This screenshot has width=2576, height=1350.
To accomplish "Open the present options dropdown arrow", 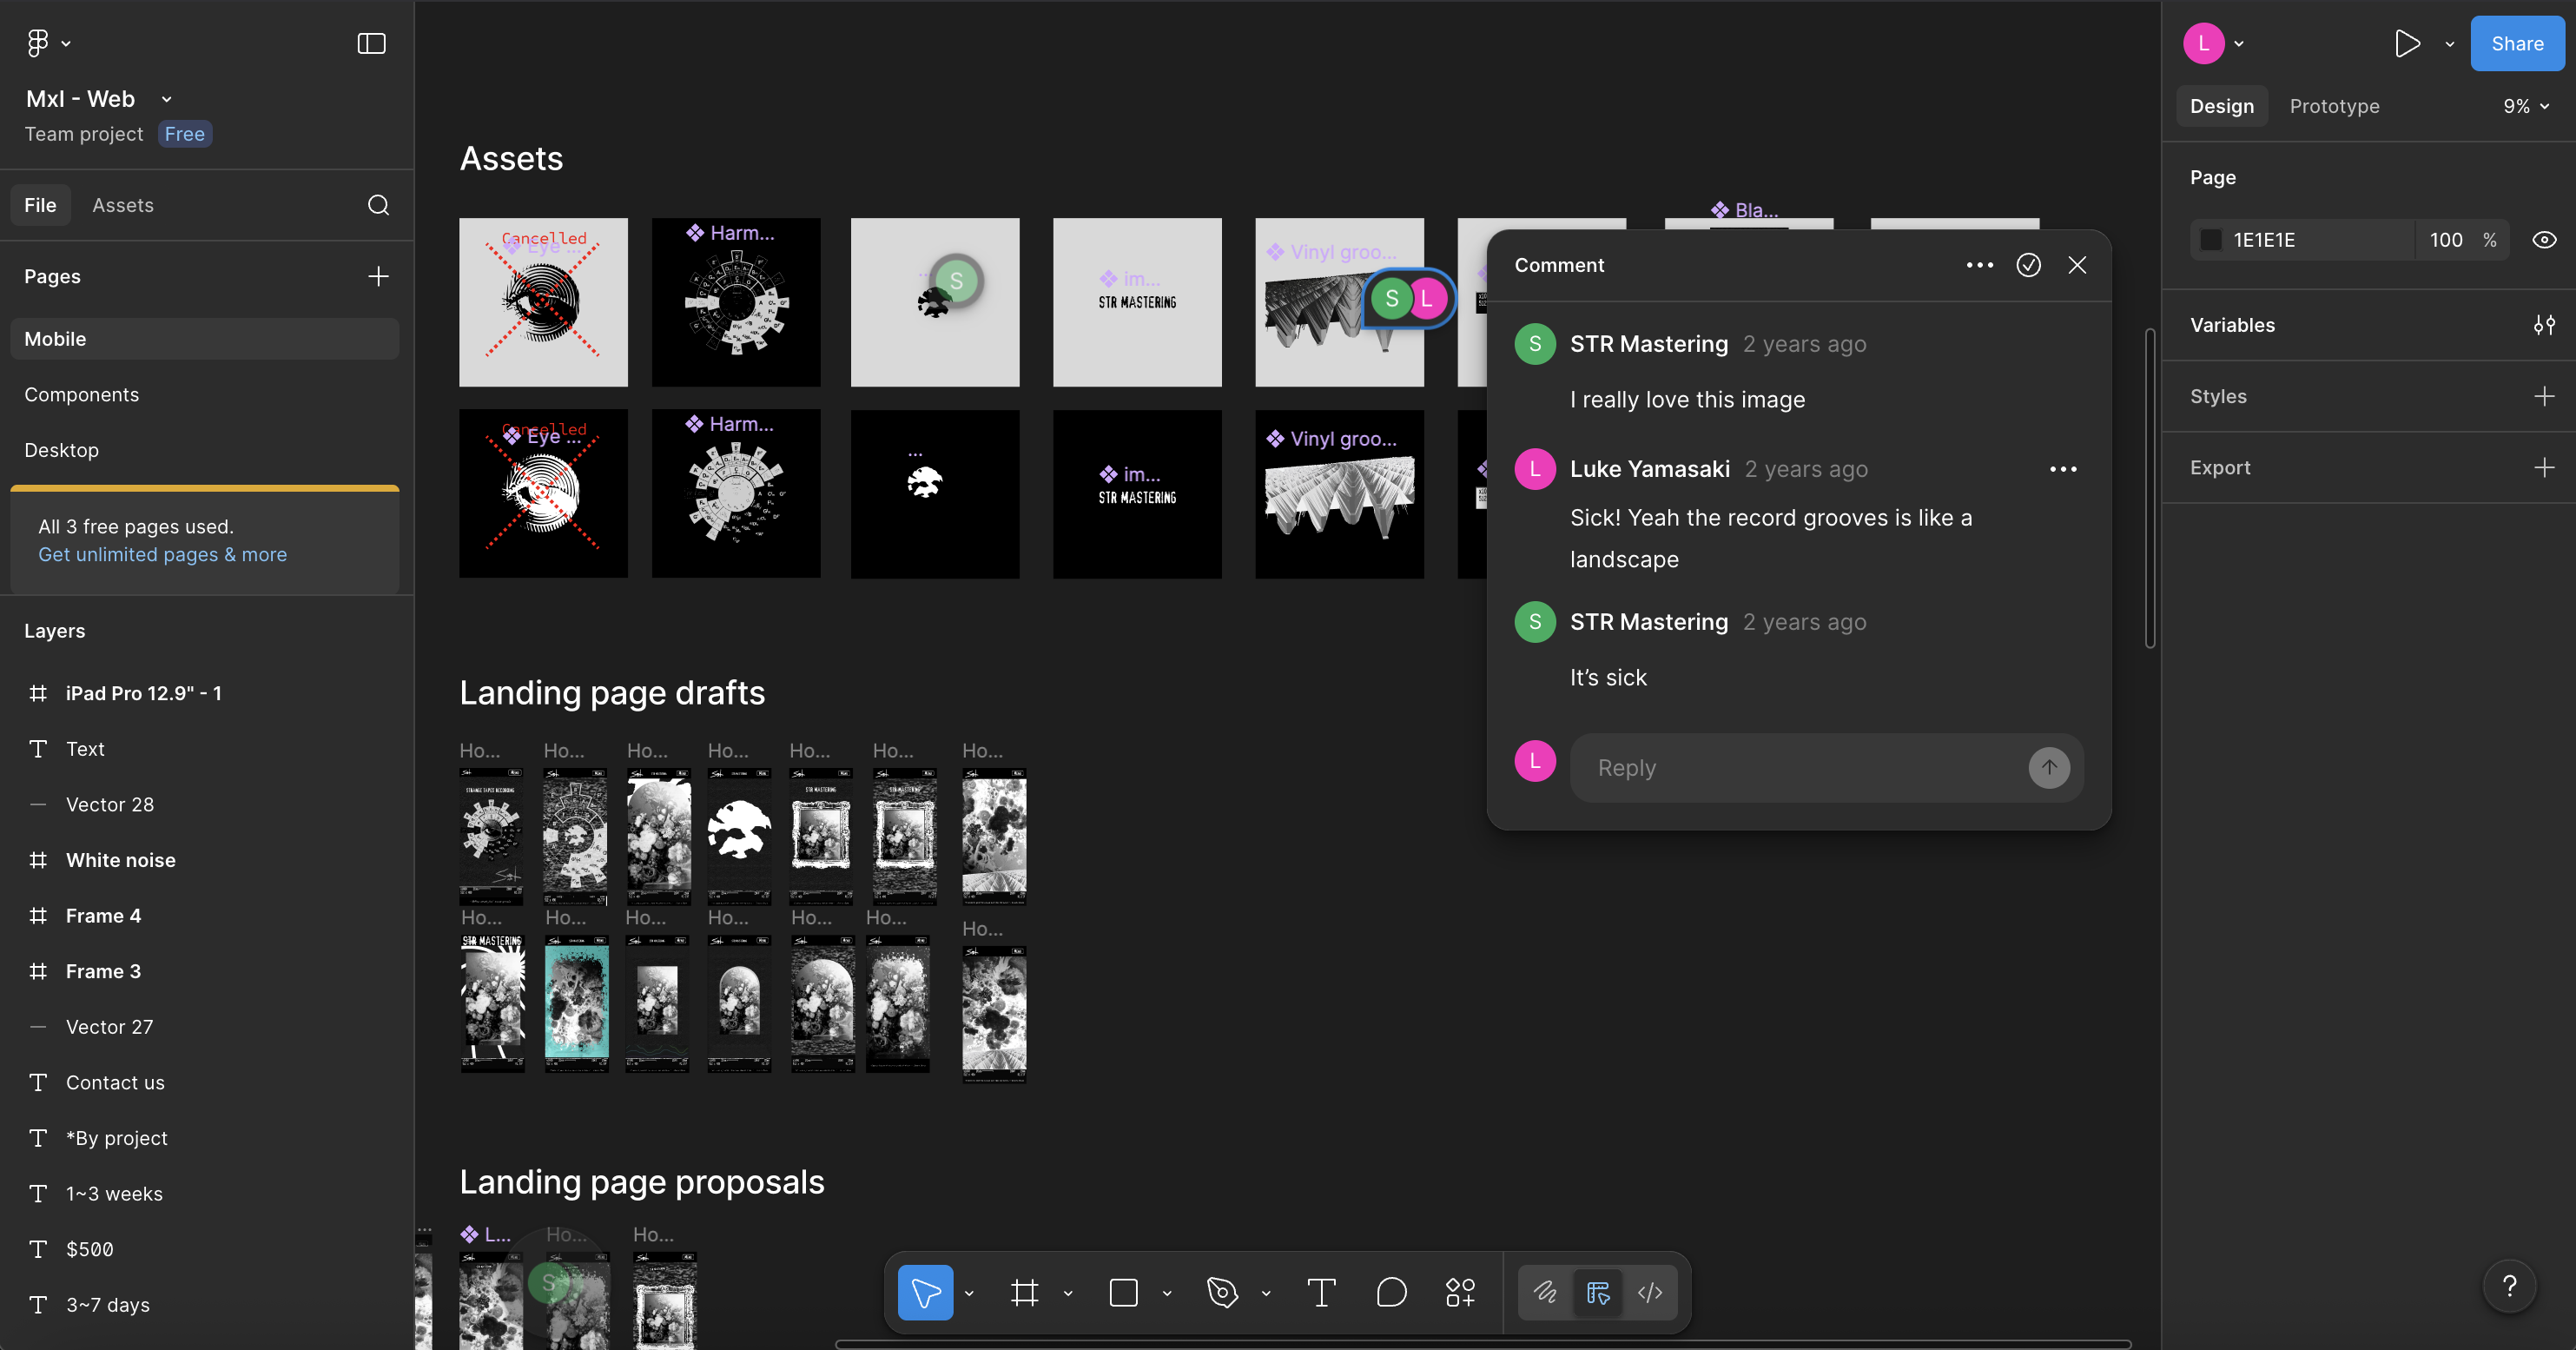I will [2450, 44].
